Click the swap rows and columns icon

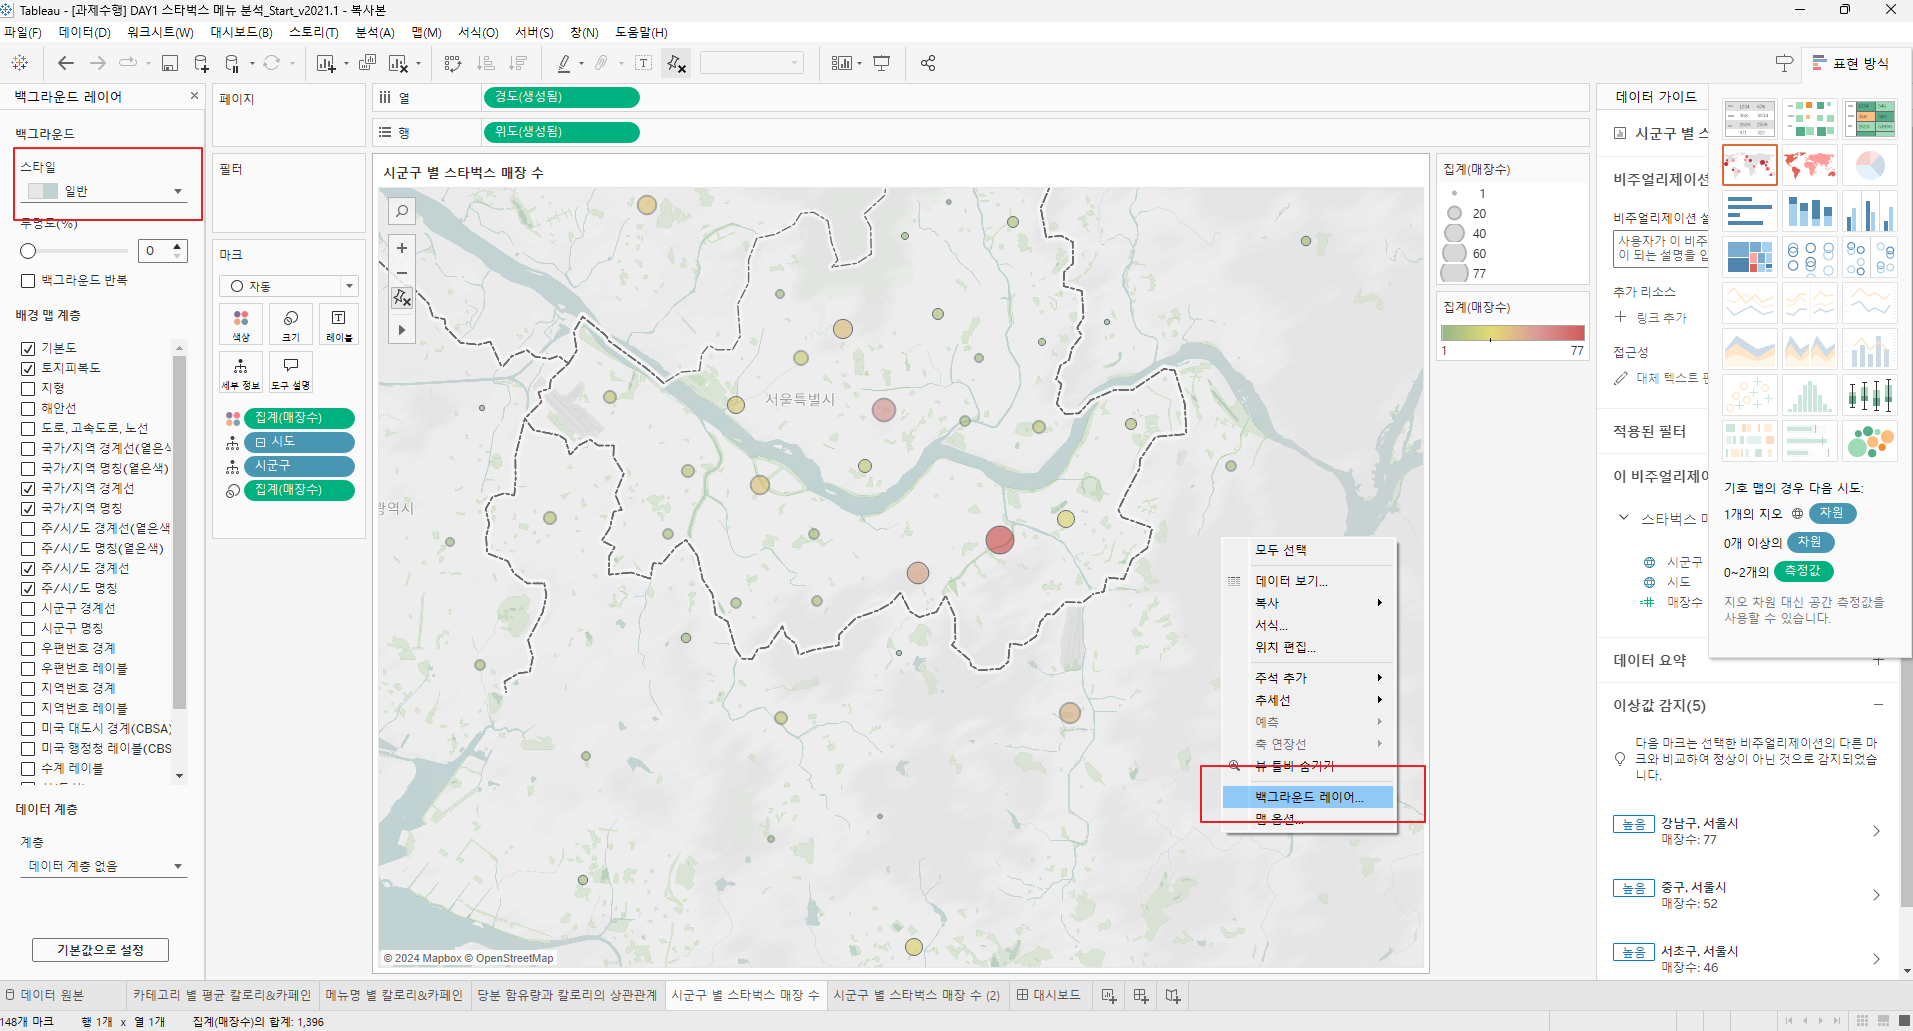pos(453,63)
